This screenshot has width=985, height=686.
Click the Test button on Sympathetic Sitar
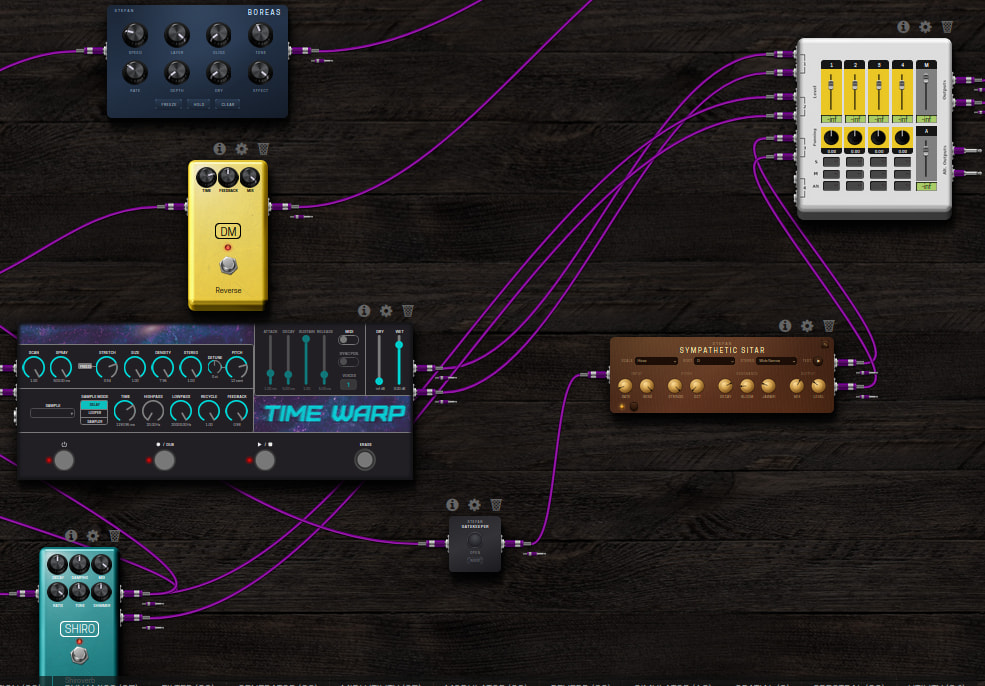[x=818, y=361]
